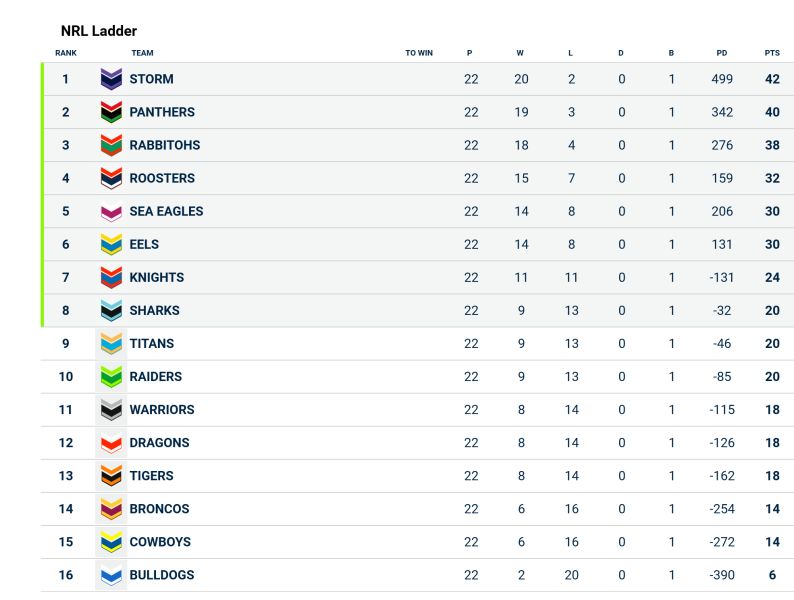The width and height of the screenshot is (794, 600).
Task: Click the PD column header
Action: pos(722,53)
